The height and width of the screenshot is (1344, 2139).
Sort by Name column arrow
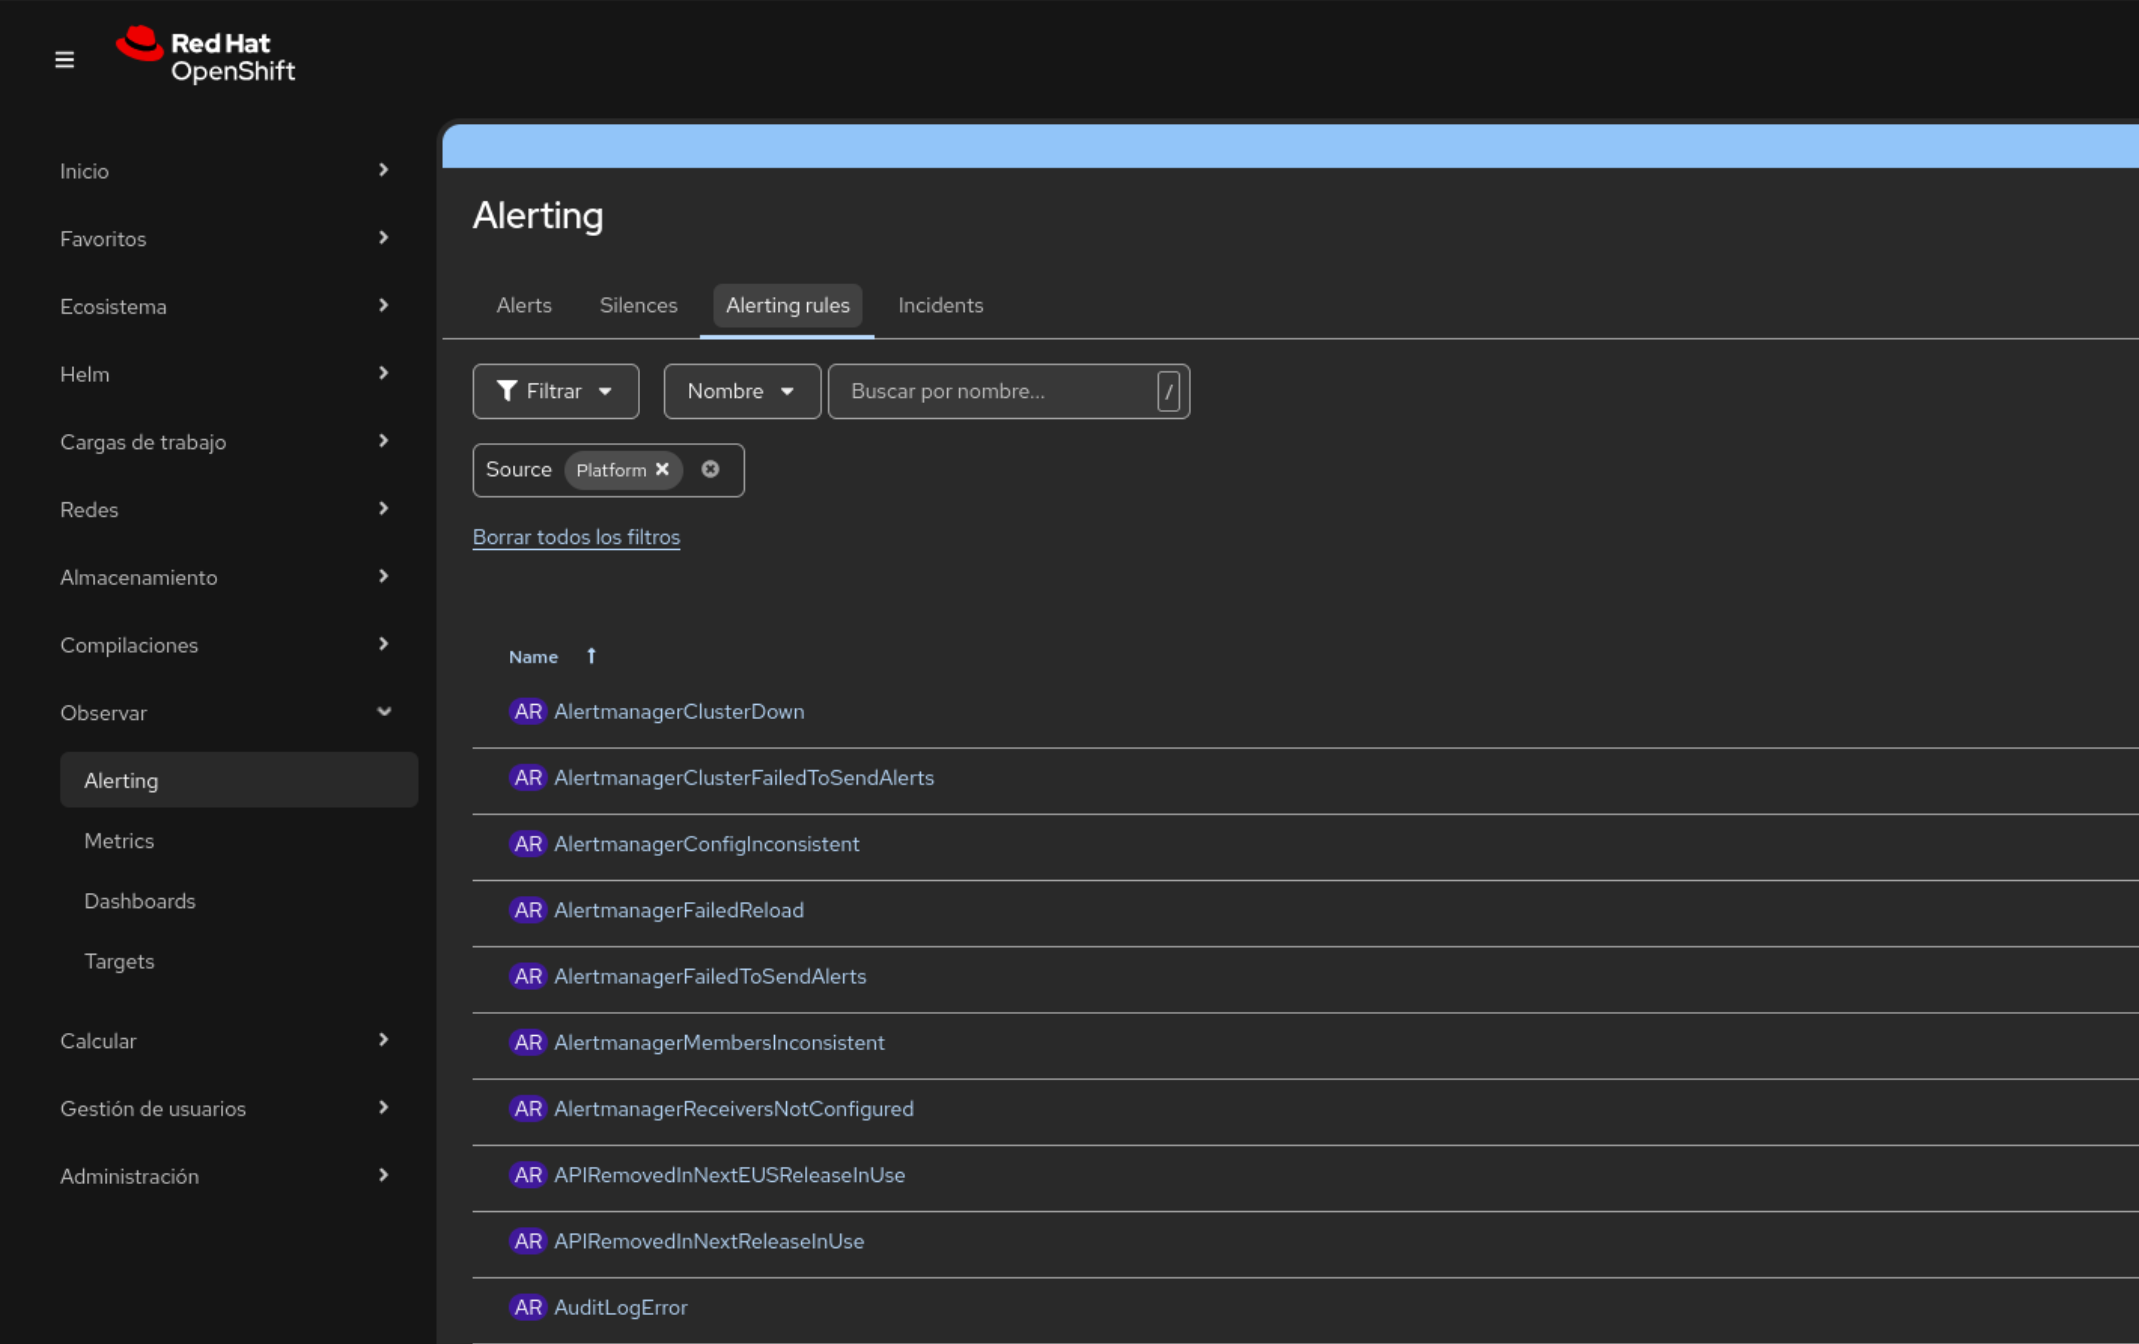click(591, 656)
